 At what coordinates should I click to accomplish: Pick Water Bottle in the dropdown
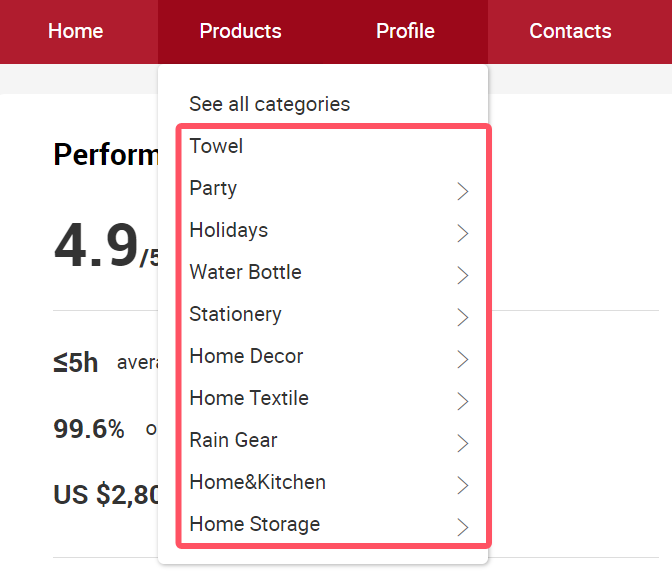coord(245,272)
